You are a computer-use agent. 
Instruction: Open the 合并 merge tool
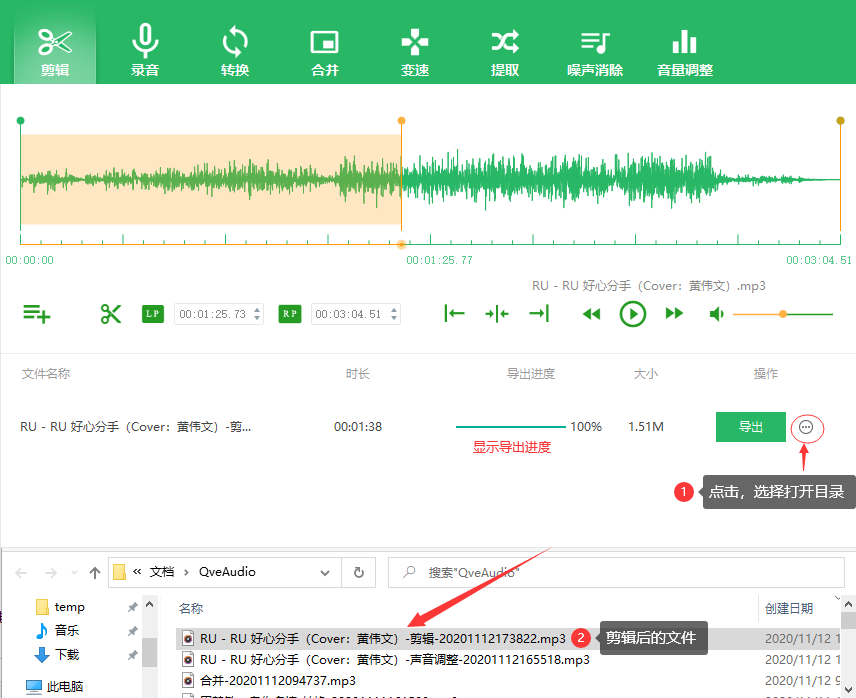point(325,51)
